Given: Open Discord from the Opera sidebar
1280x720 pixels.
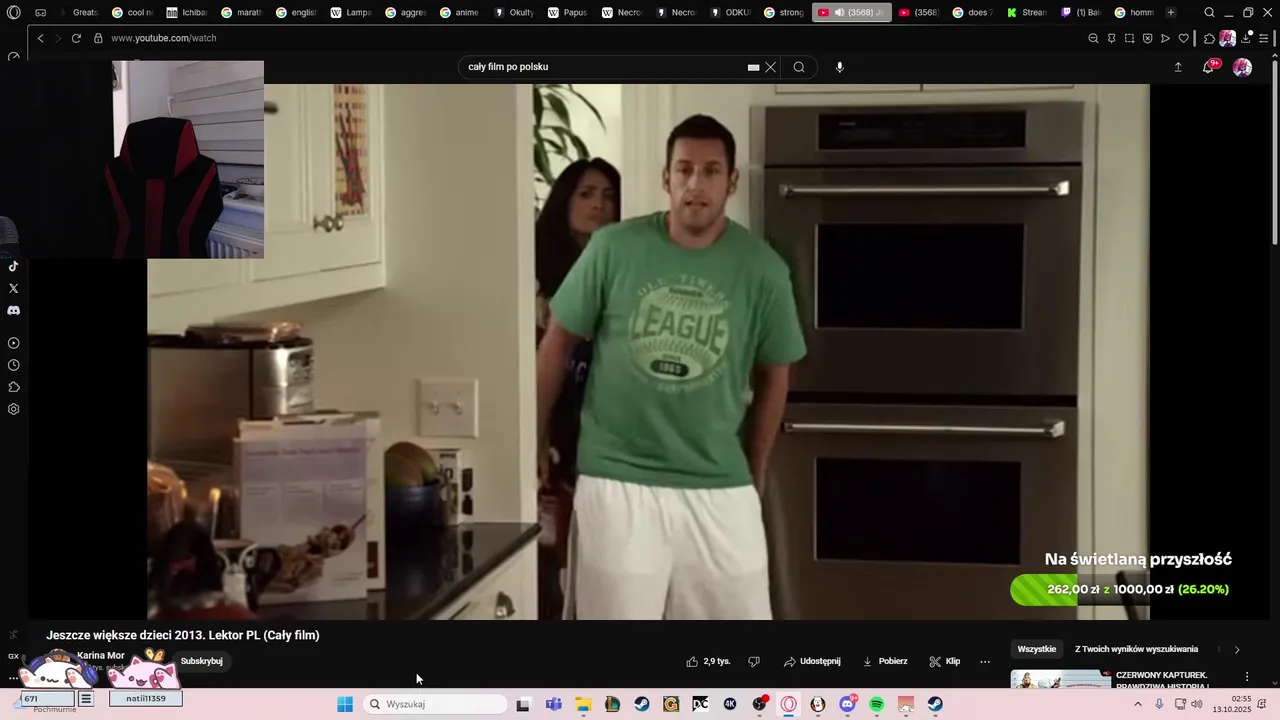Looking at the screenshot, I should pyautogui.click(x=14, y=310).
